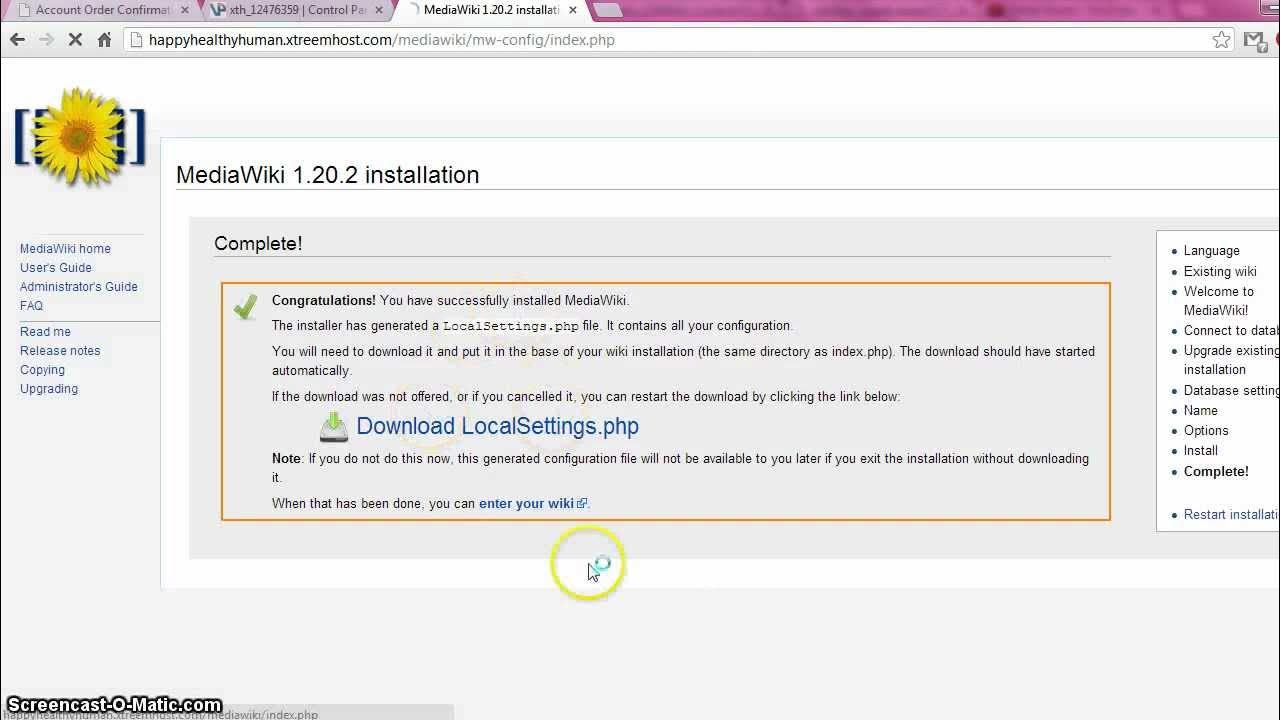The height and width of the screenshot is (720, 1280).
Task: Click the Upgrade existing installation step
Action: coord(1231,360)
